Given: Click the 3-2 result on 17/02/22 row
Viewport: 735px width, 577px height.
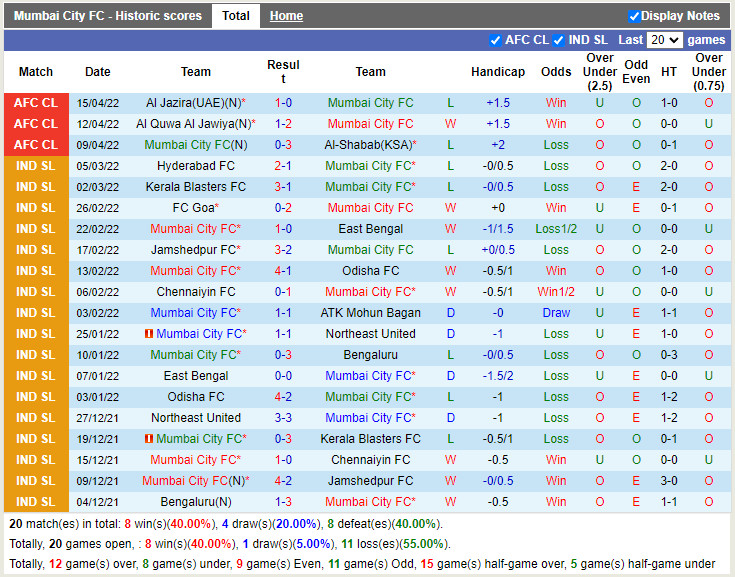Looking at the screenshot, I should click(x=283, y=250).
